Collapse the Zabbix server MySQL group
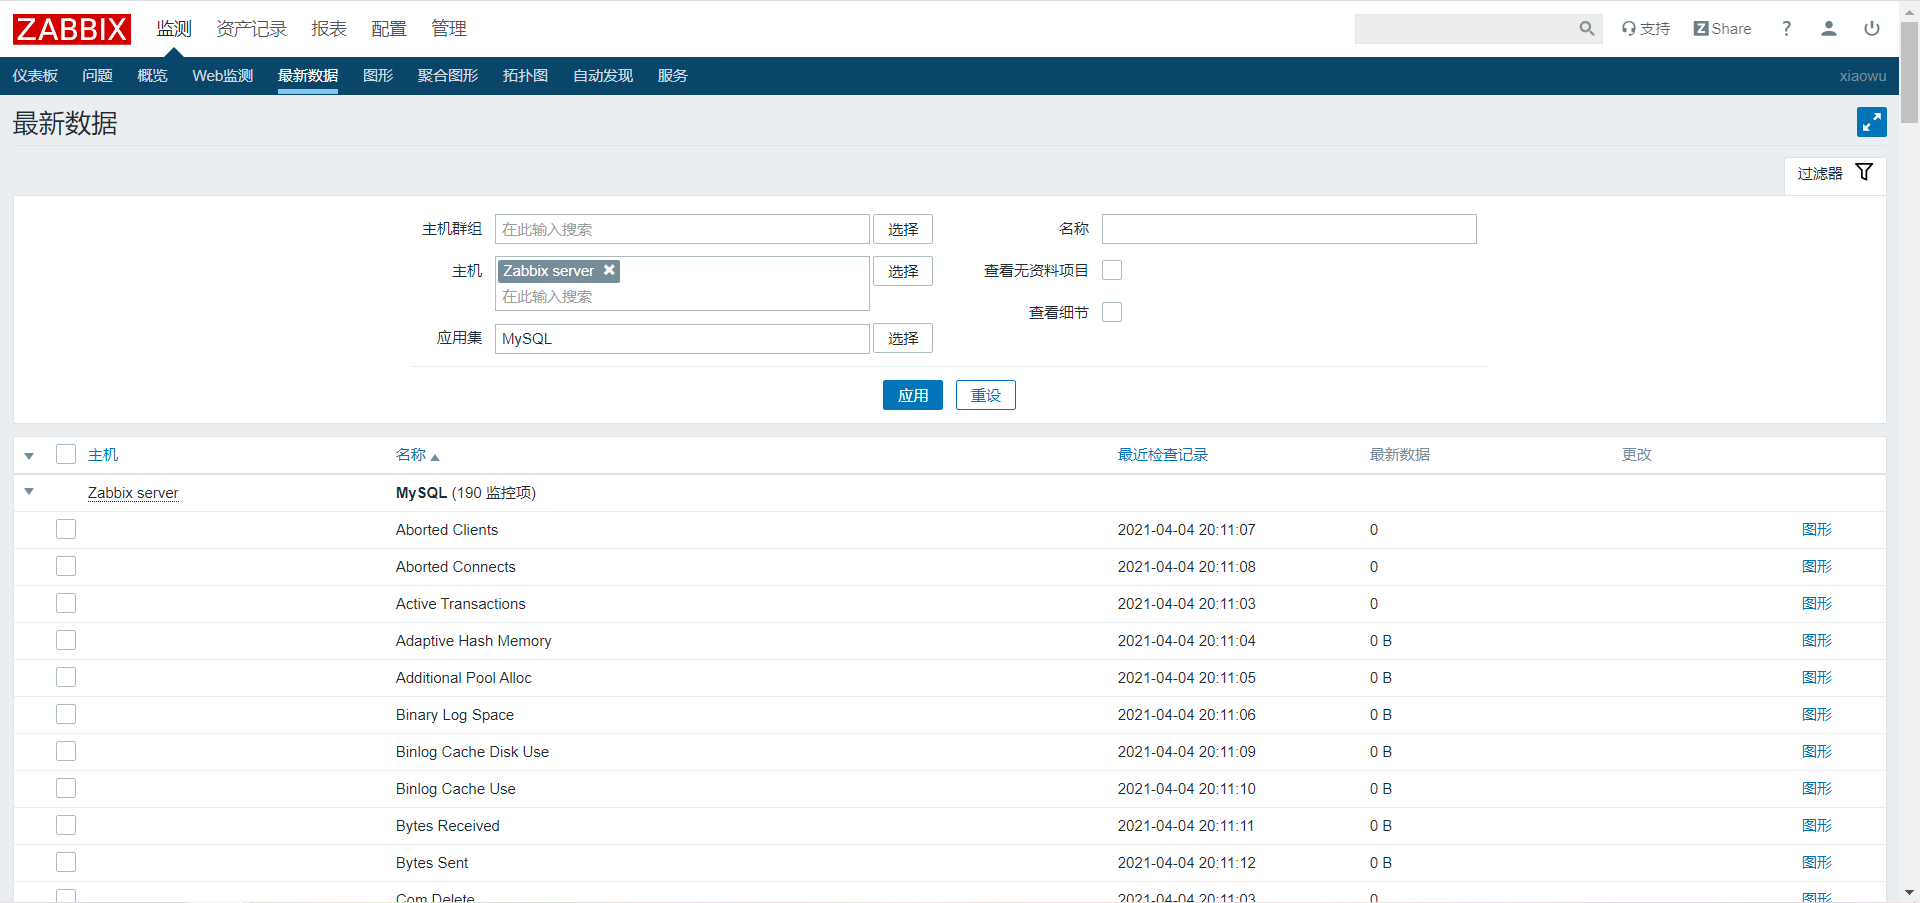1920x903 pixels. [29, 492]
